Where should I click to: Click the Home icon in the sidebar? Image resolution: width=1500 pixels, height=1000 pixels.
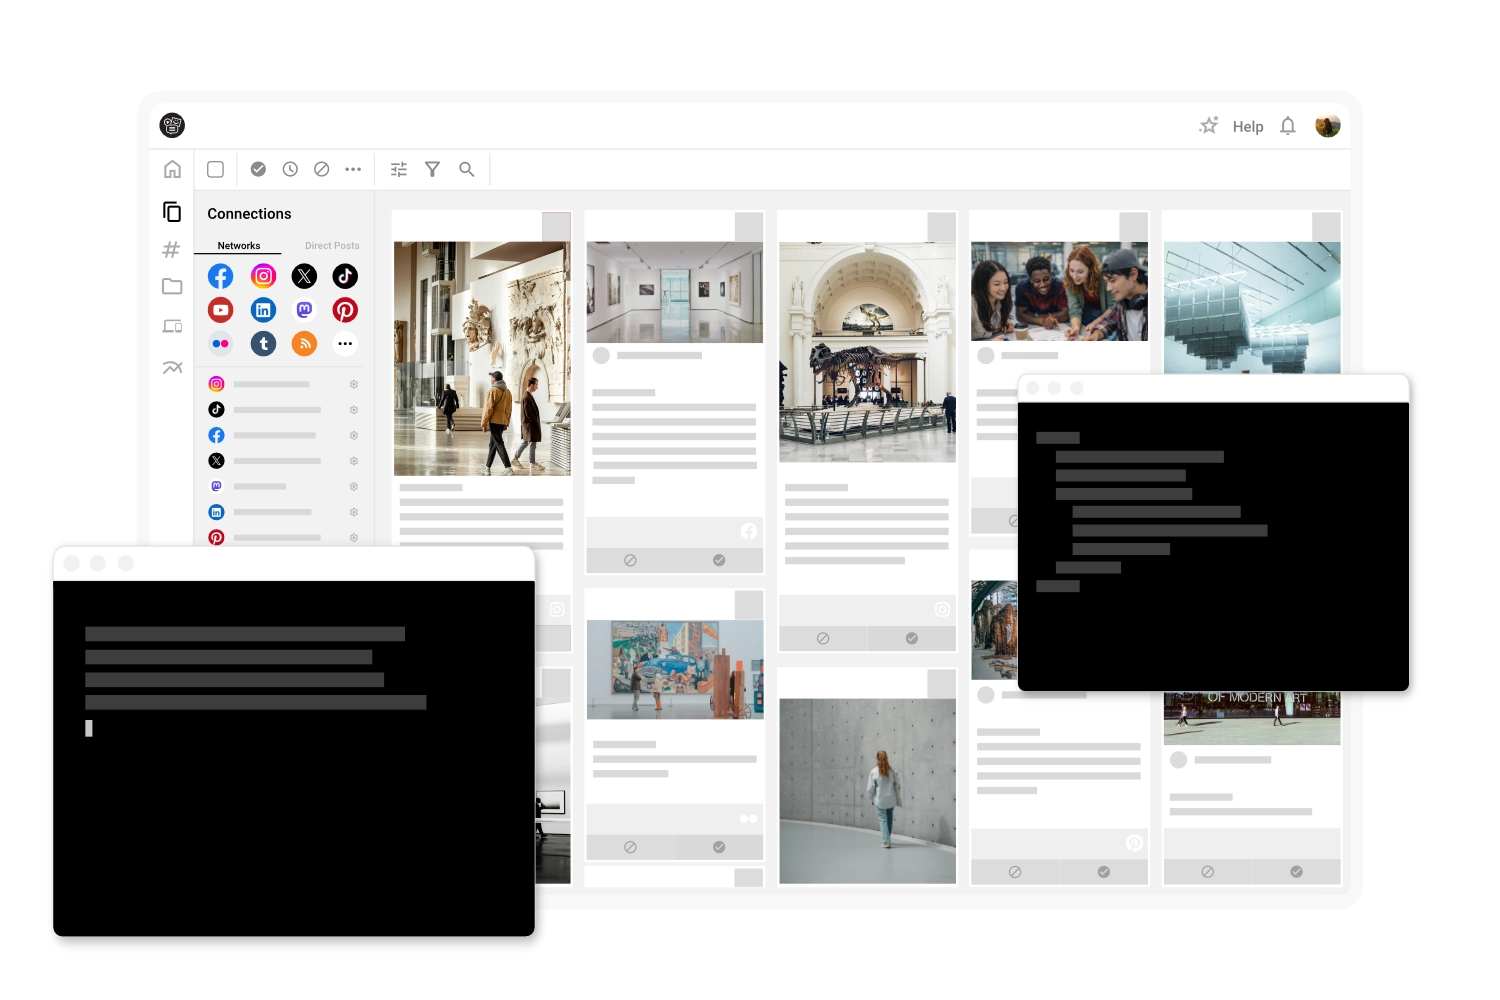[x=172, y=169]
